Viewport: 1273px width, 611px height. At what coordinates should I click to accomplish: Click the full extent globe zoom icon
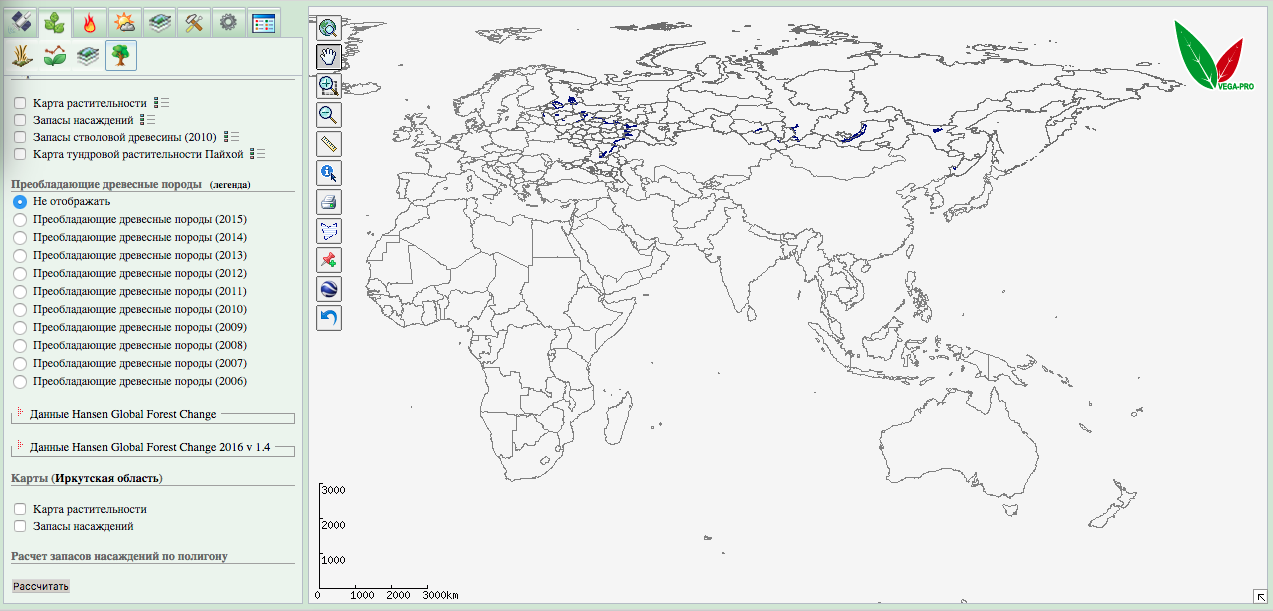[329, 28]
